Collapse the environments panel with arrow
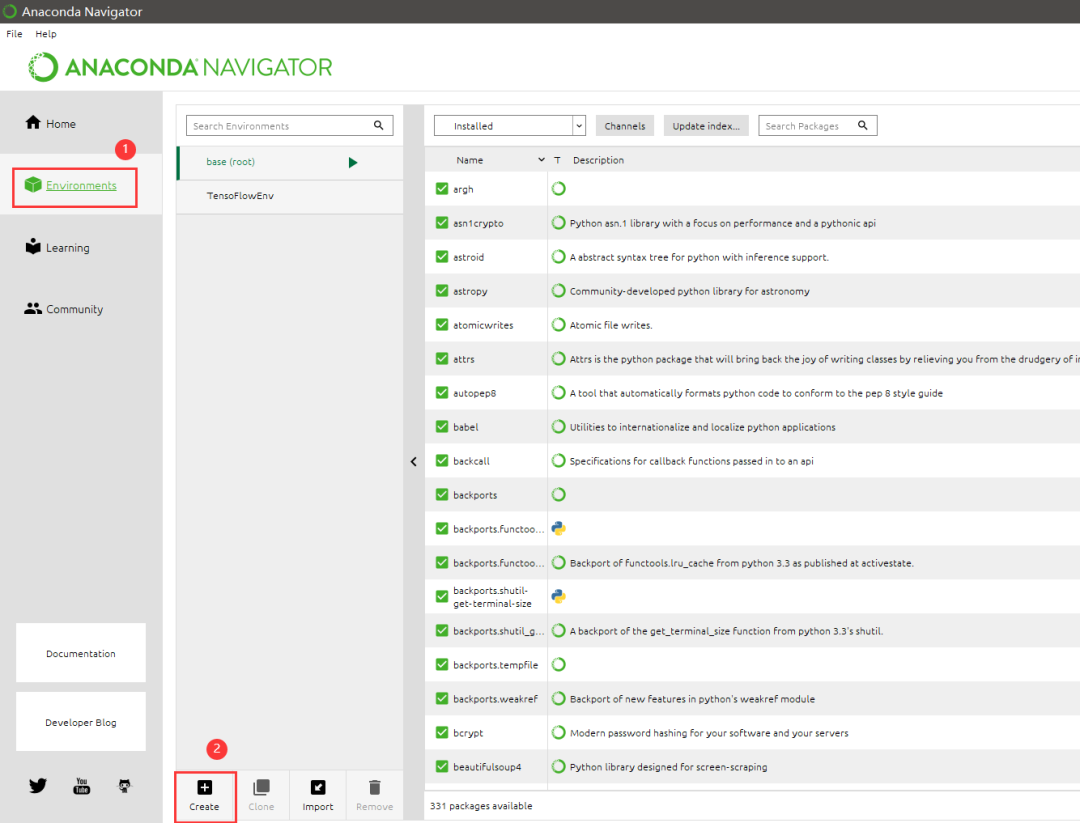 point(413,461)
